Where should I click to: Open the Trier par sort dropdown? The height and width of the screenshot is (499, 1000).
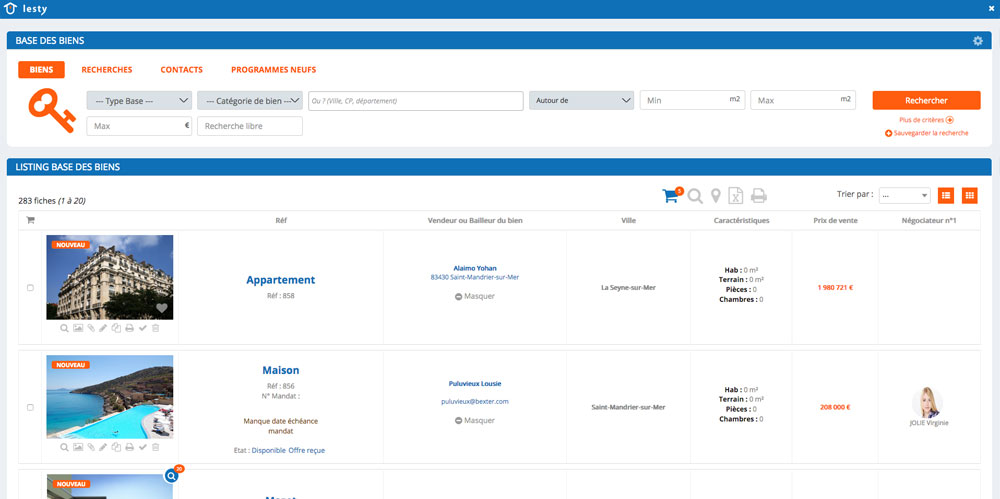point(904,195)
